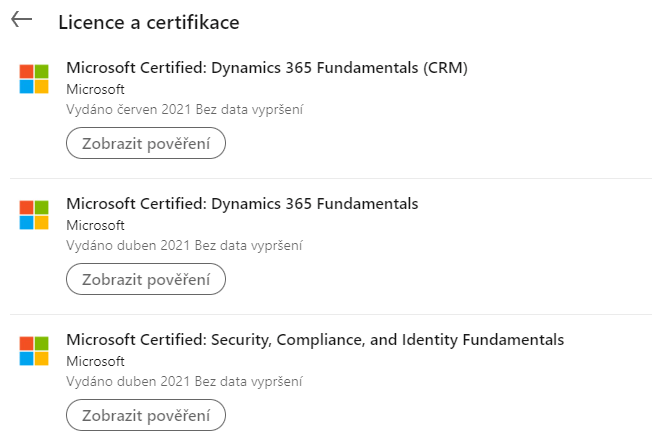Click Vydáno duben 2021 under Security, Compliance certification
652x444 pixels.
pos(128,381)
